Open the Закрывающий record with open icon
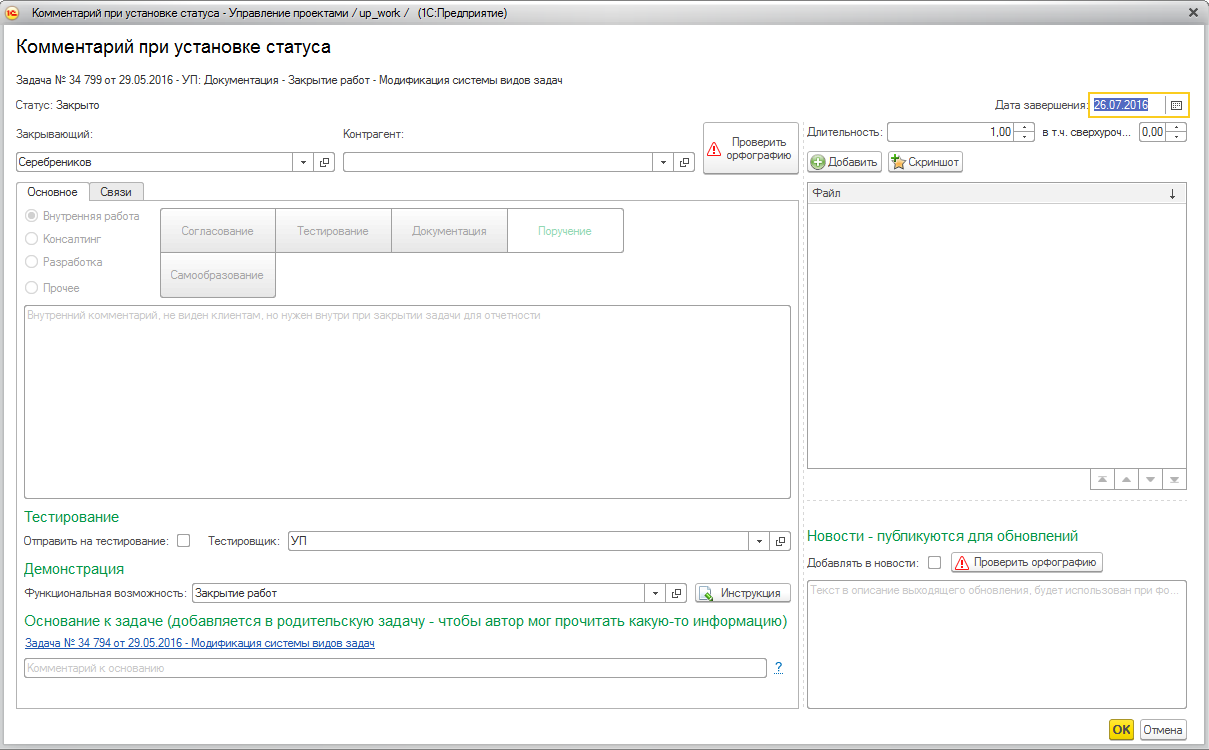The image size is (1209, 750). pyautogui.click(x=324, y=162)
